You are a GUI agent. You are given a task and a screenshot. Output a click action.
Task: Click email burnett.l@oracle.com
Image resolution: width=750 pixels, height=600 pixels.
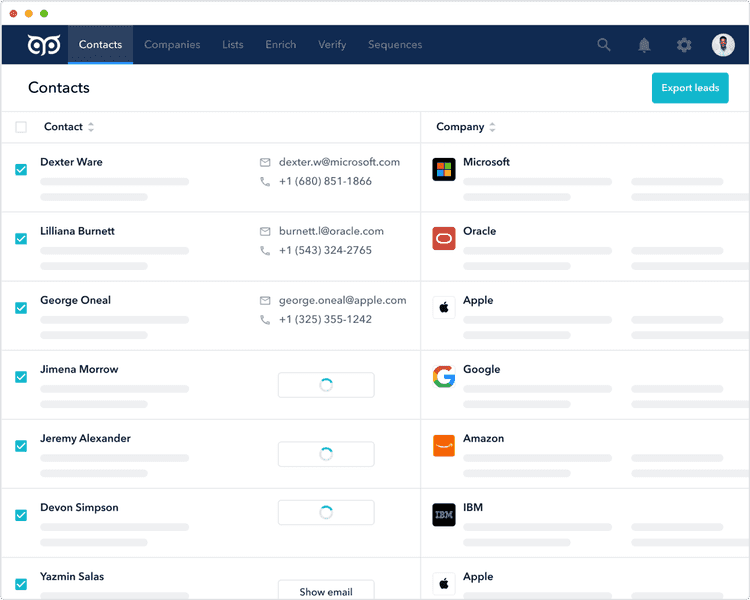point(331,231)
